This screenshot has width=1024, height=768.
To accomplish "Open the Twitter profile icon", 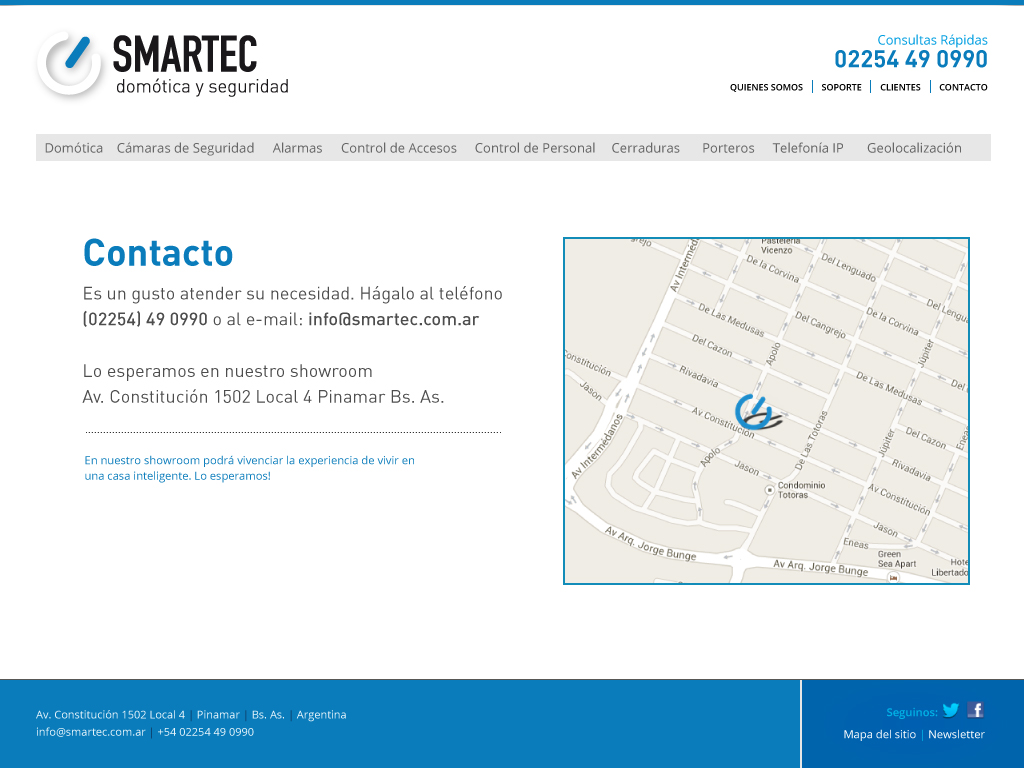I will coord(951,710).
